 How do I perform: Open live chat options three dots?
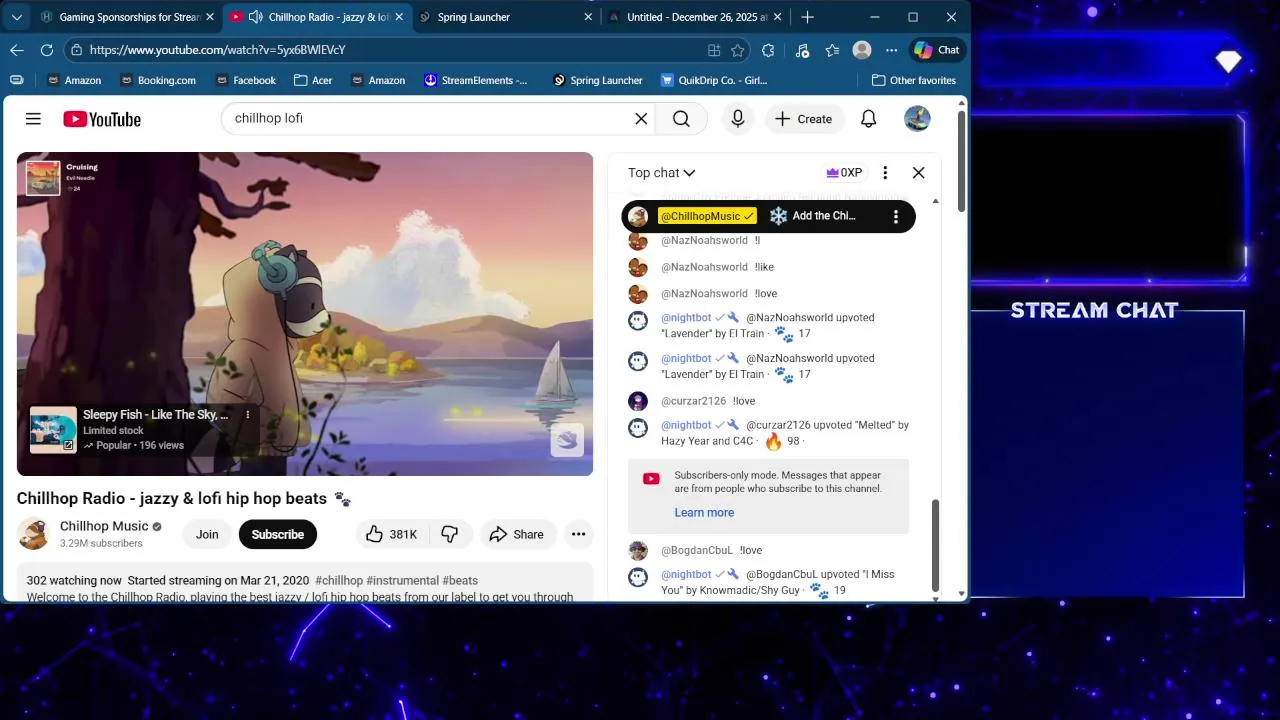pyautogui.click(x=885, y=172)
